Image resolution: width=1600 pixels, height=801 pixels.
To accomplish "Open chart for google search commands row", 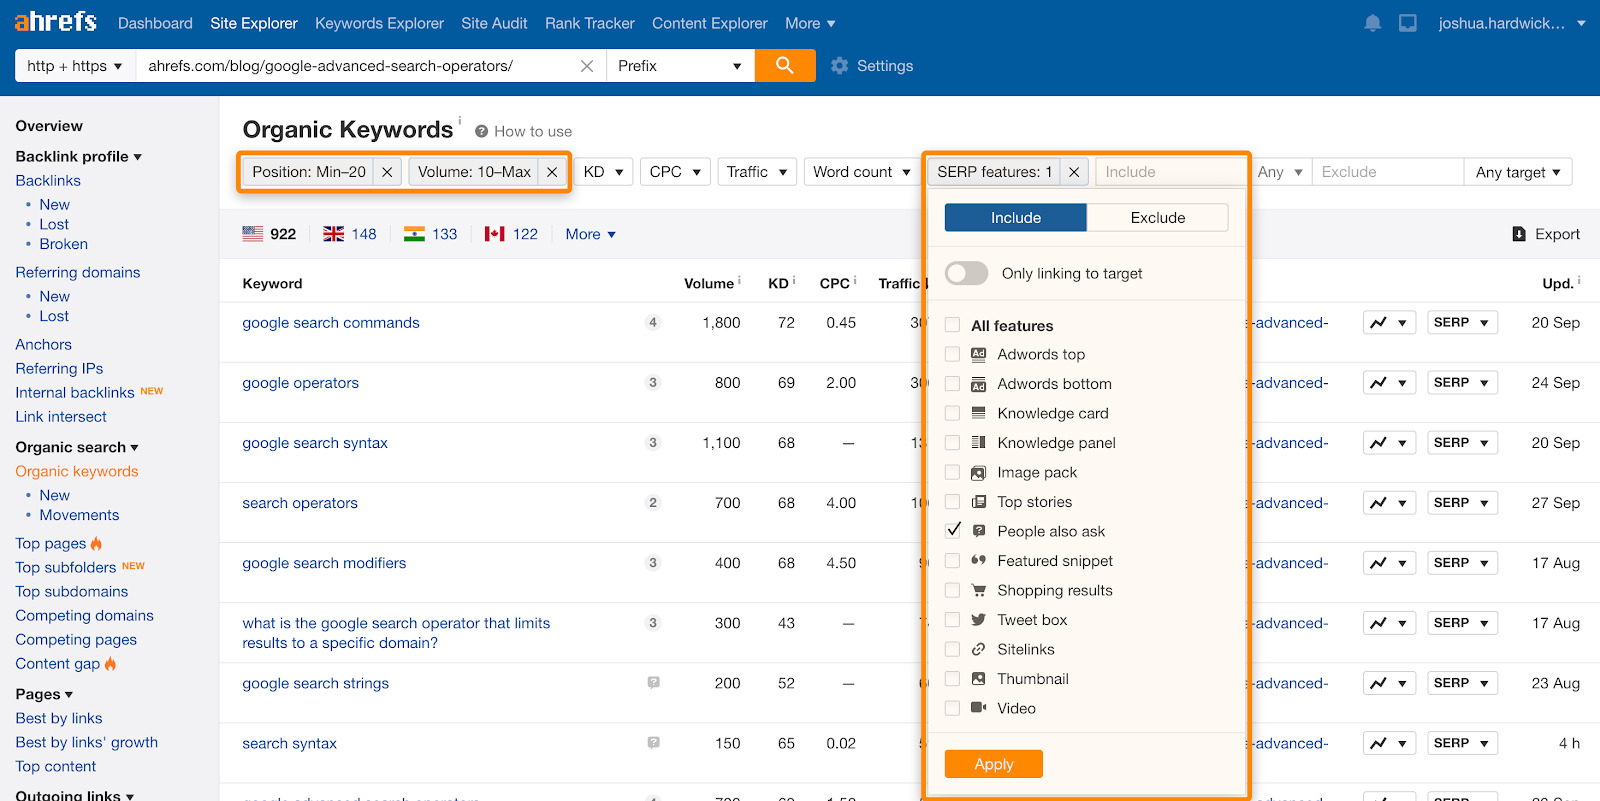I will click(x=1389, y=323).
